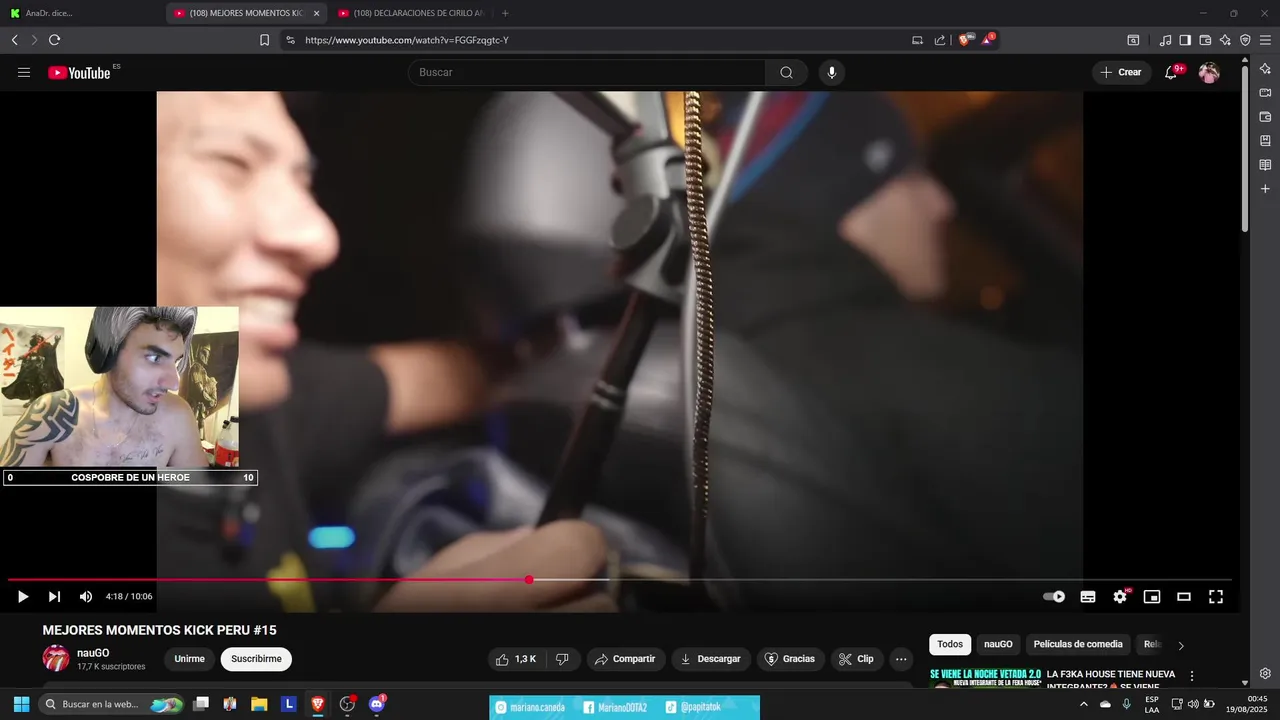Enable miniplayer mode

(1152, 596)
